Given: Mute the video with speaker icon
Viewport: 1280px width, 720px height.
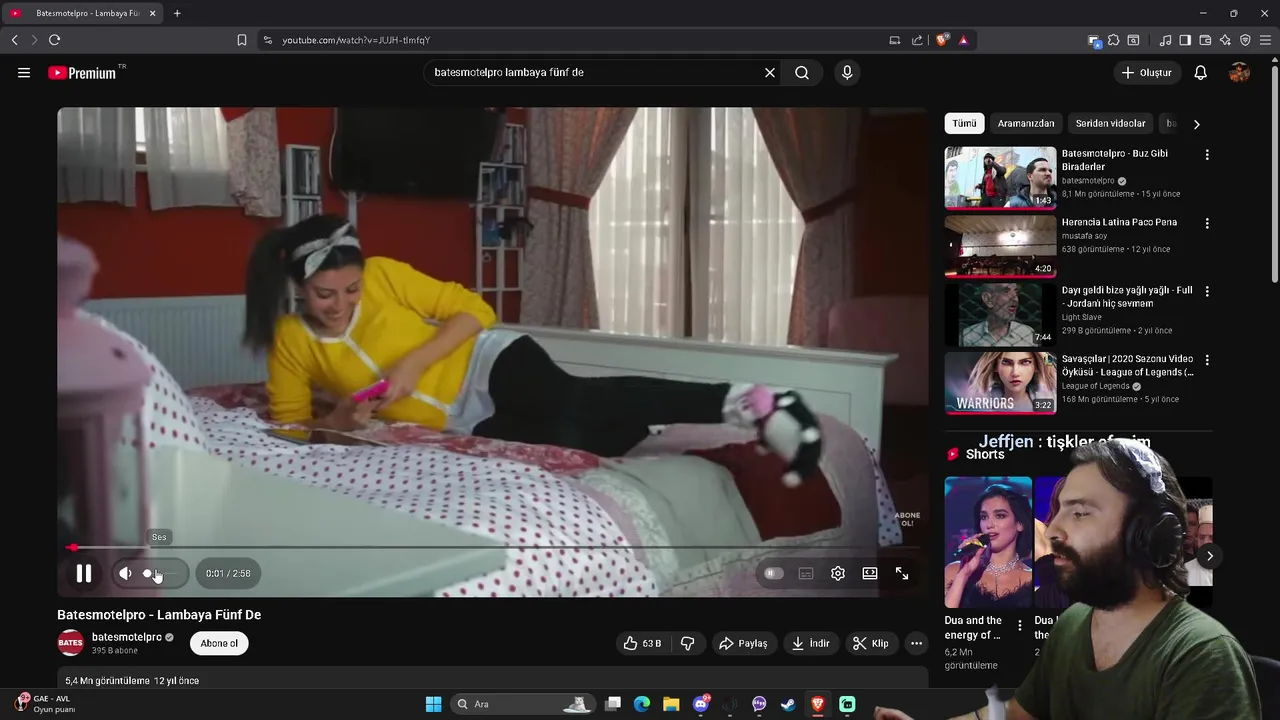Looking at the screenshot, I should (x=125, y=573).
